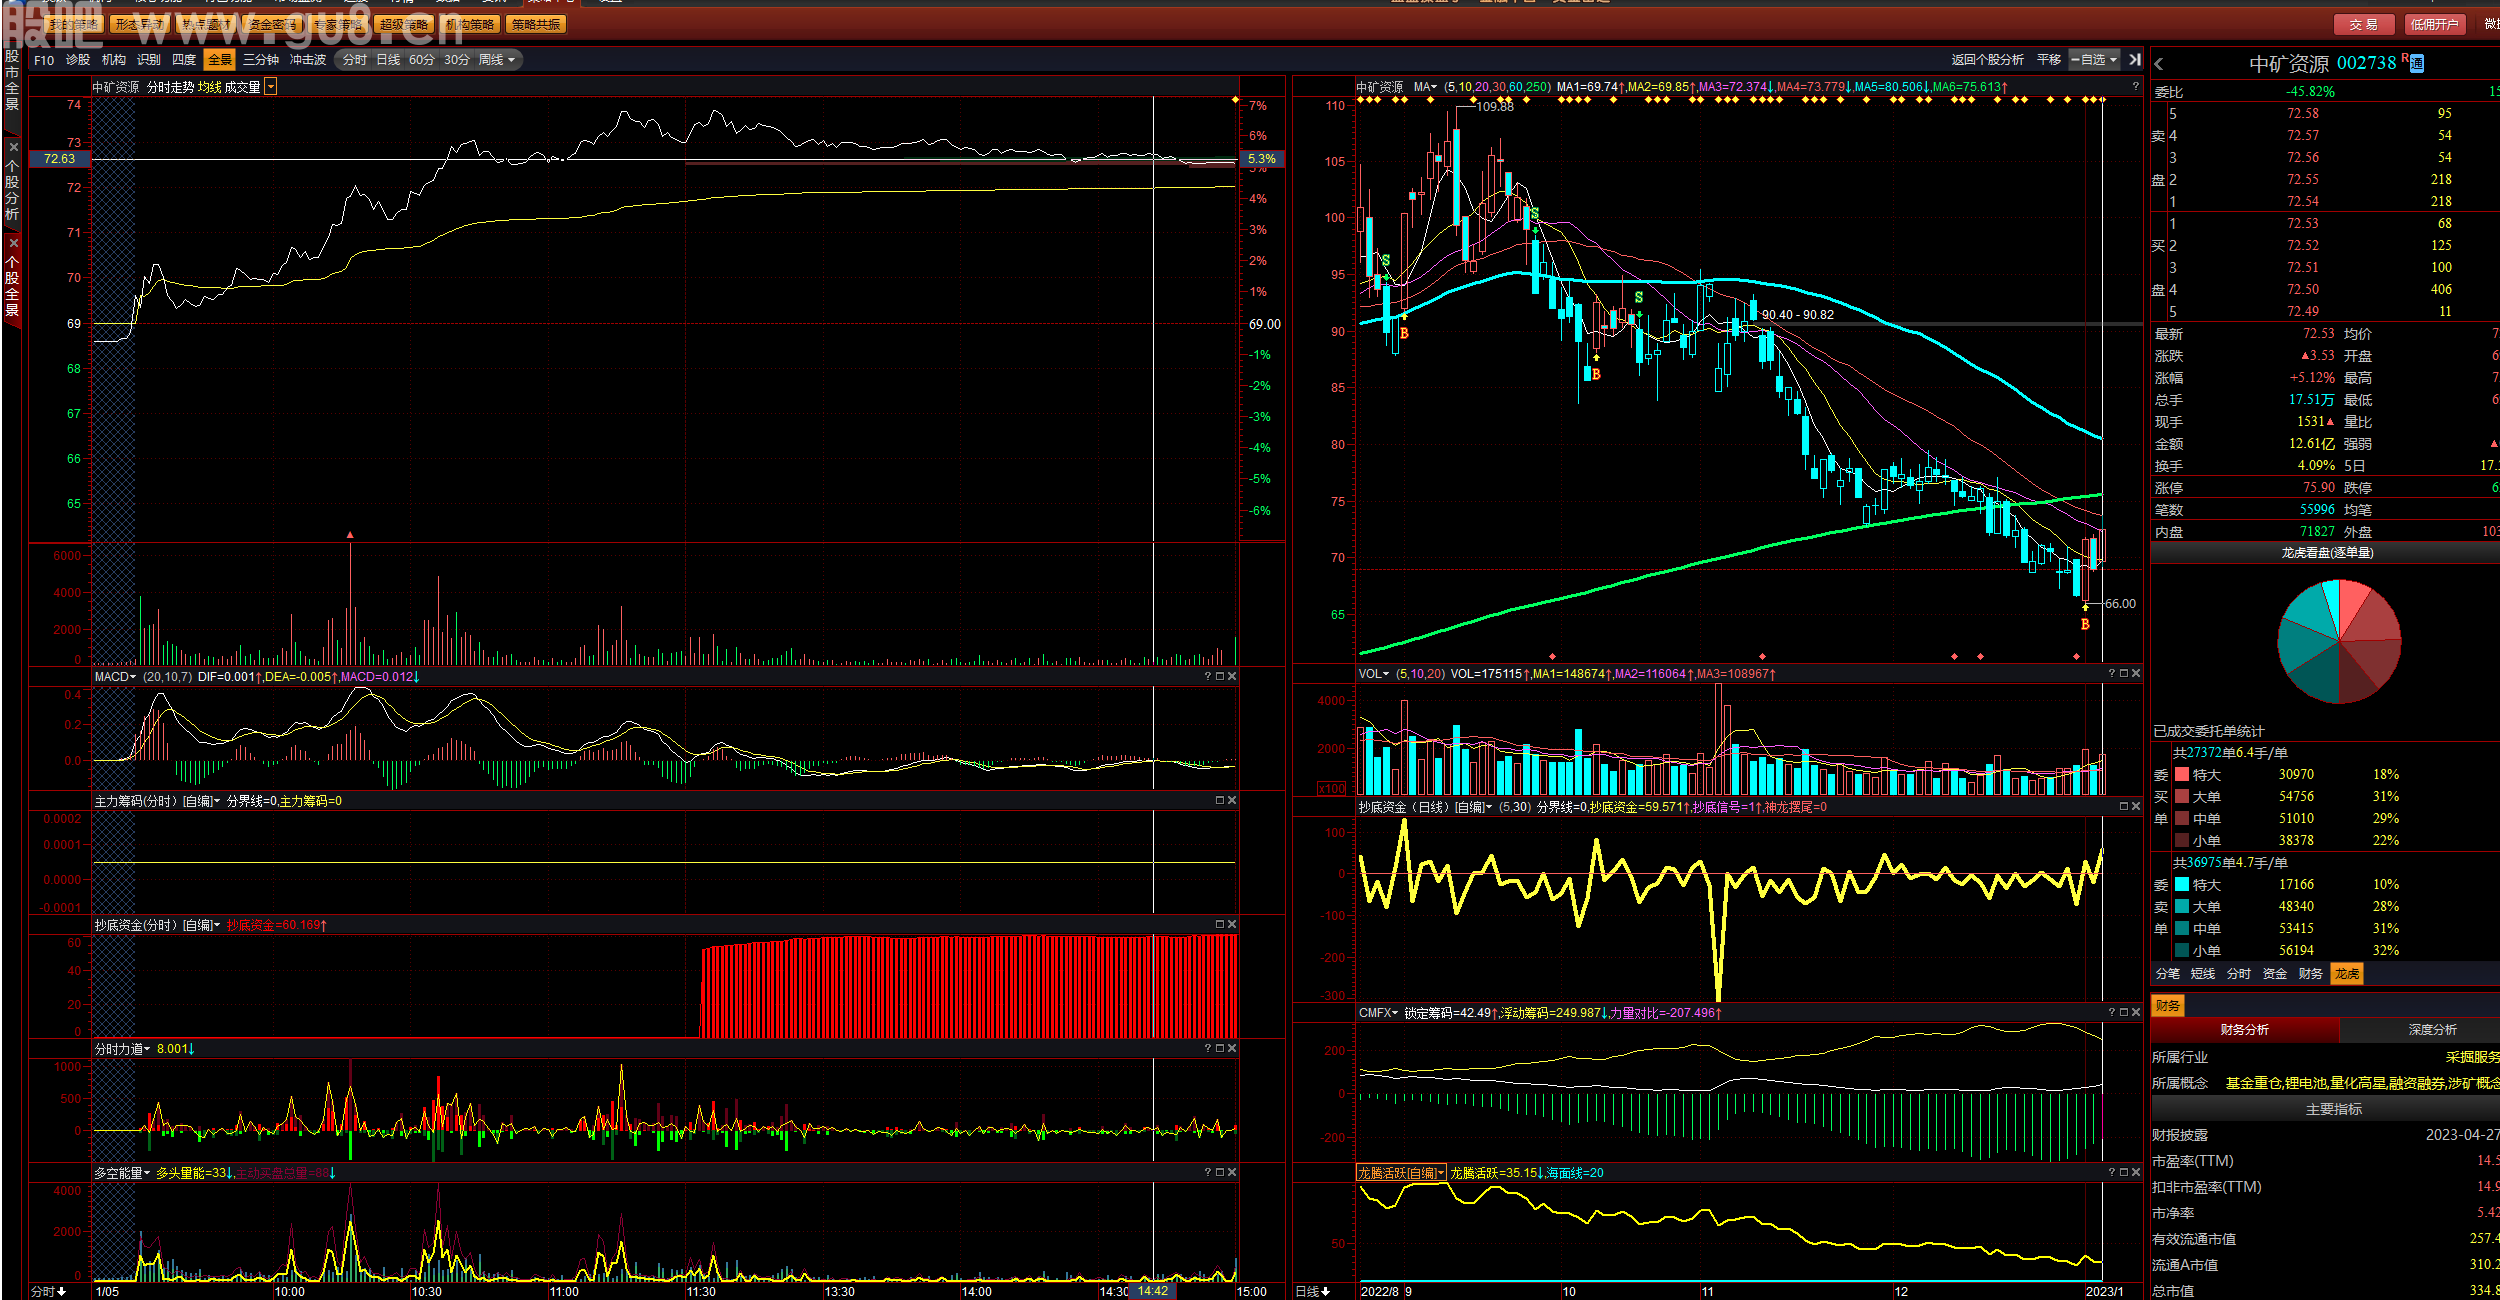
Task: Expand the 自选 watchlist dropdown
Action: click(x=2095, y=60)
